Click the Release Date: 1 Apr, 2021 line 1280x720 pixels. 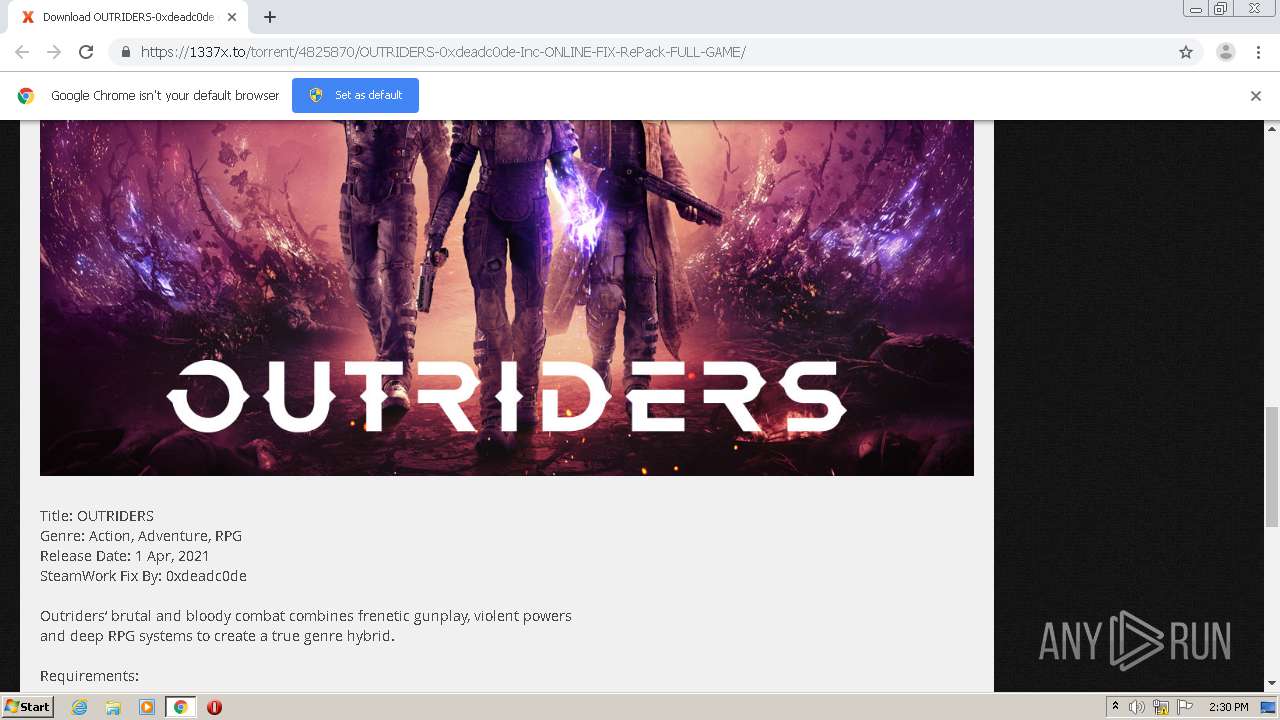125,556
